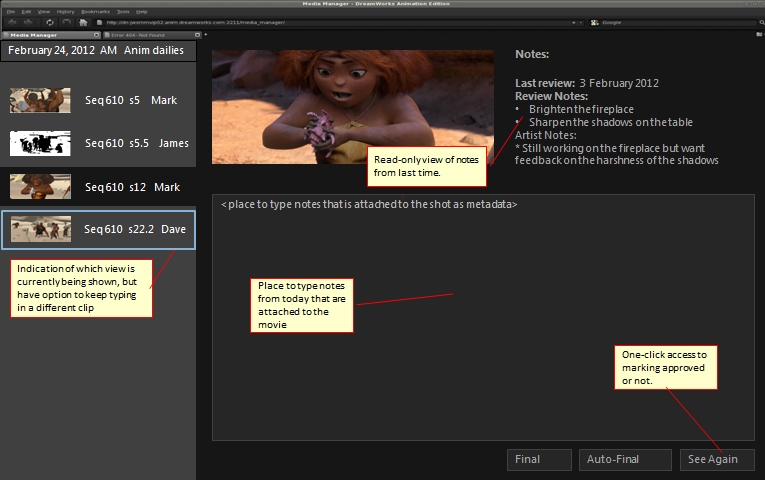Click the shot notes text area
This screenshot has height=480, width=765.
click(x=483, y=317)
